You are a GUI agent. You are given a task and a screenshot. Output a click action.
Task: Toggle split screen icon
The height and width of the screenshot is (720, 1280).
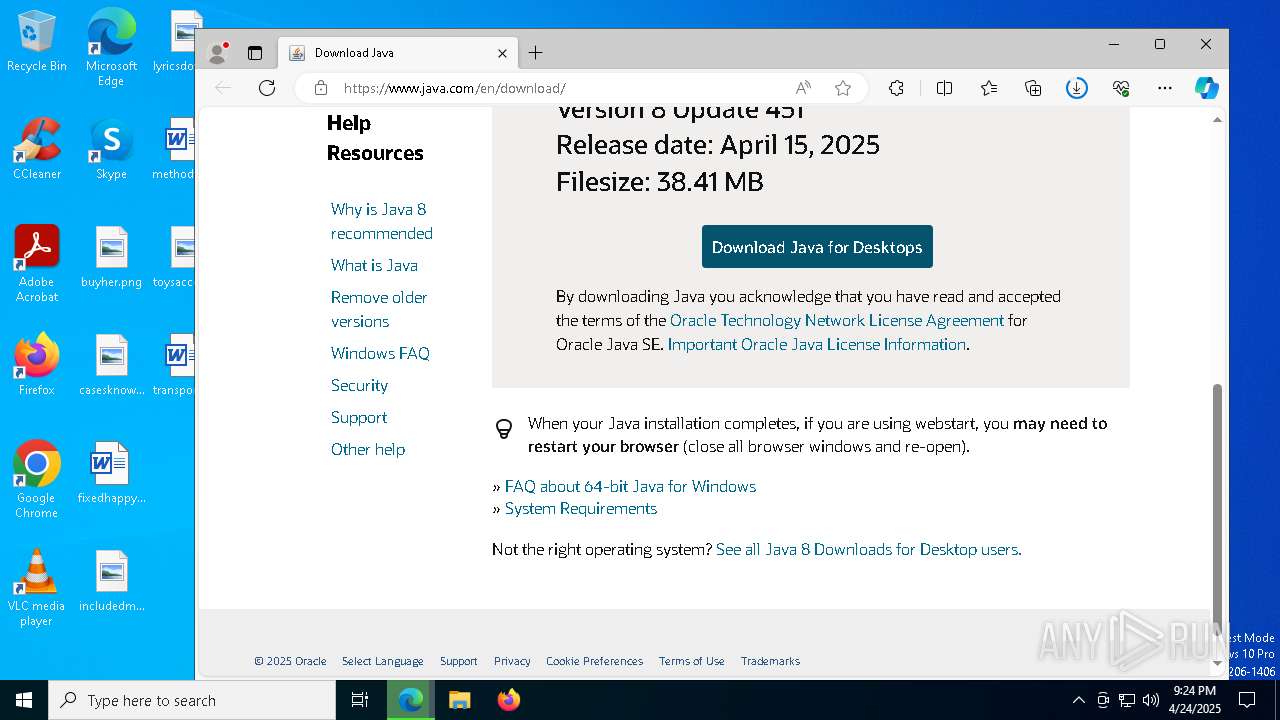coord(944,88)
